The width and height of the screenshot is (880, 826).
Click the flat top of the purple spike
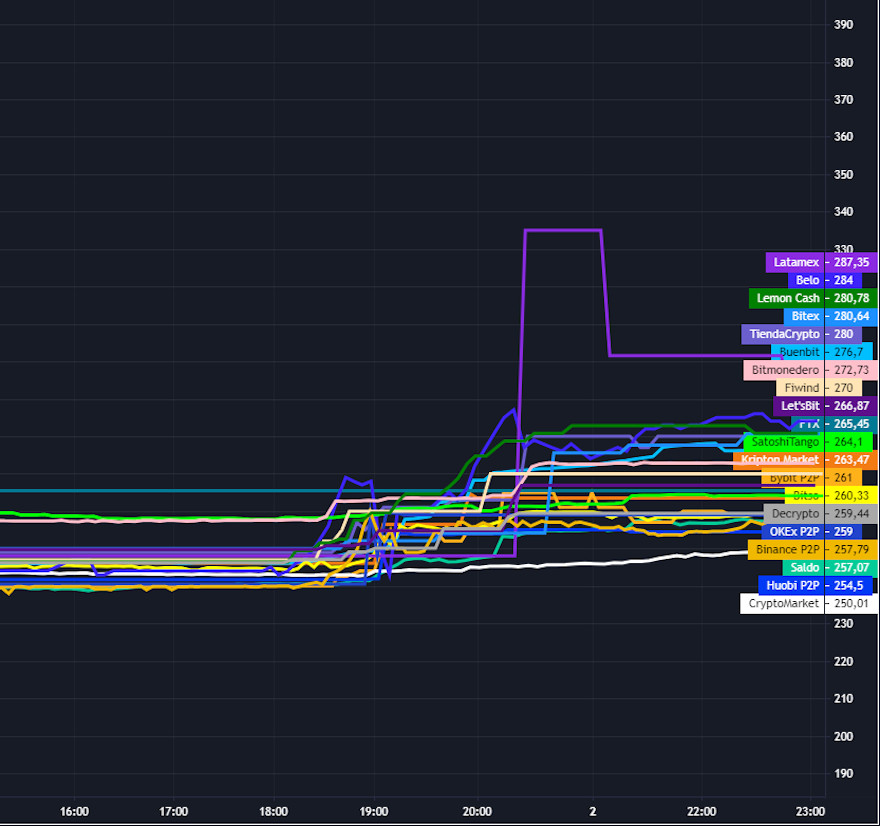tap(563, 230)
